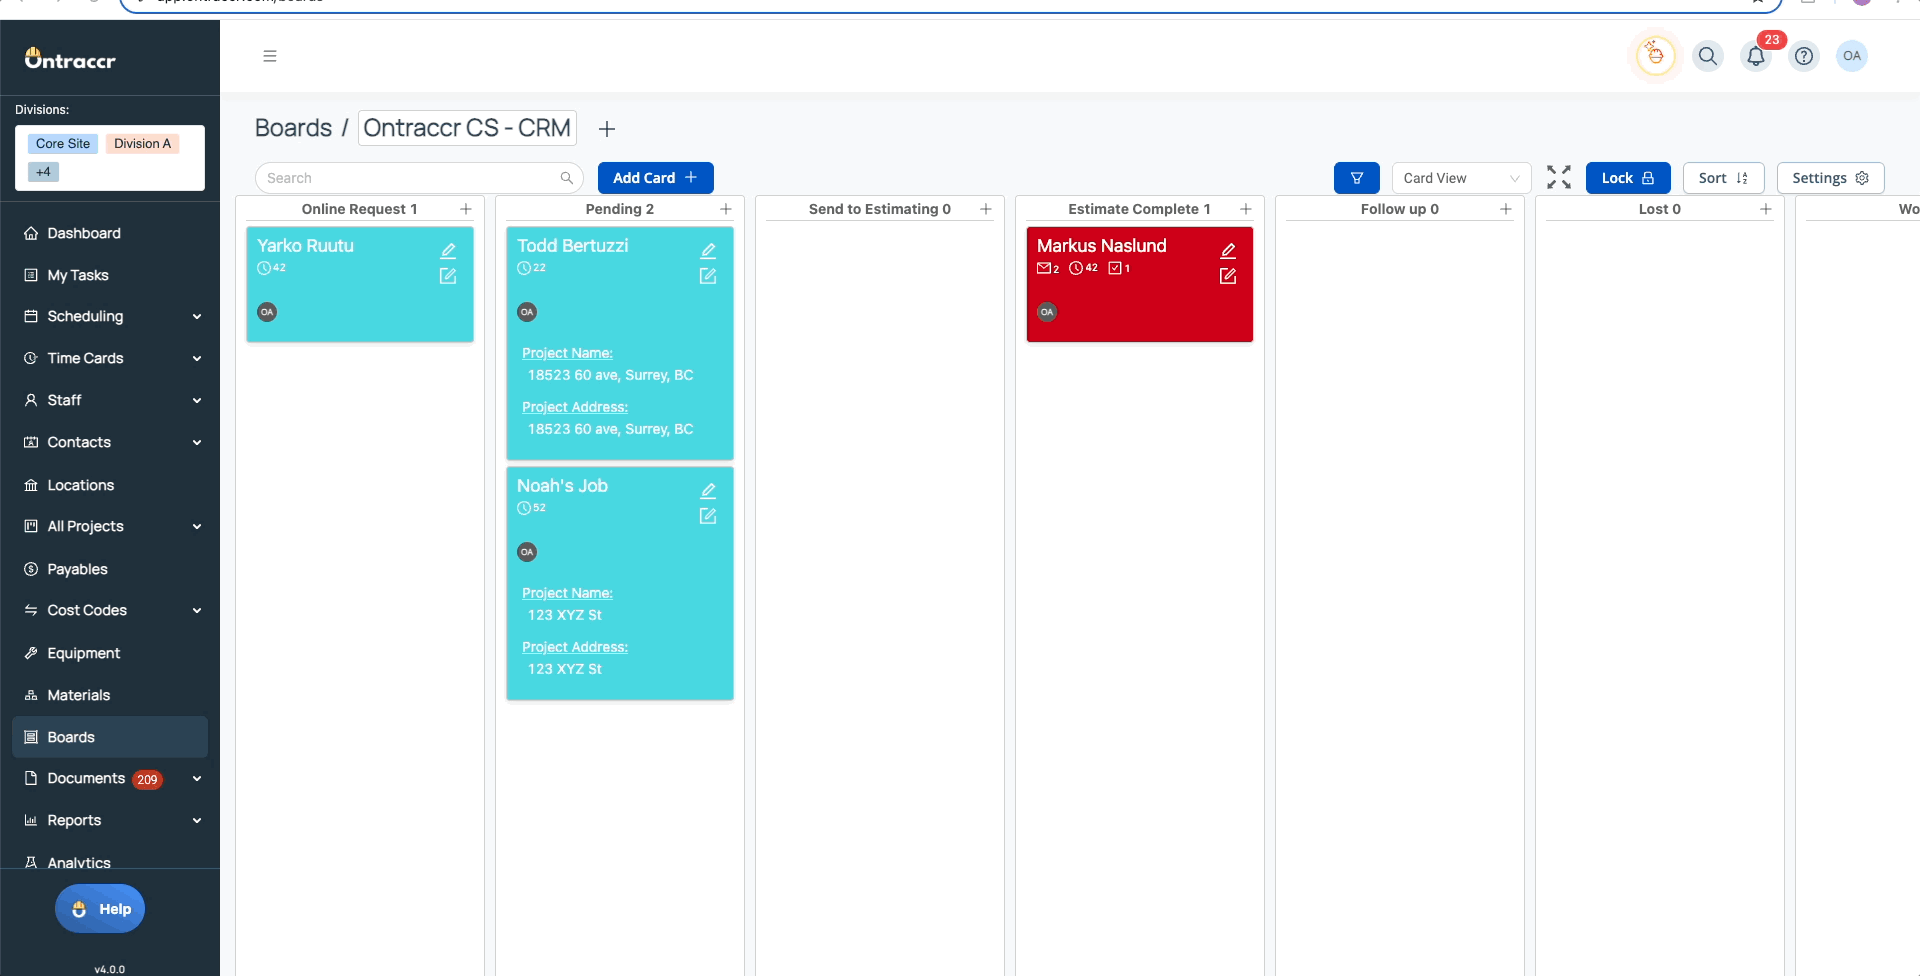Add a card to Estimate Complete column
The height and width of the screenshot is (976, 1920).
[1246, 209]
